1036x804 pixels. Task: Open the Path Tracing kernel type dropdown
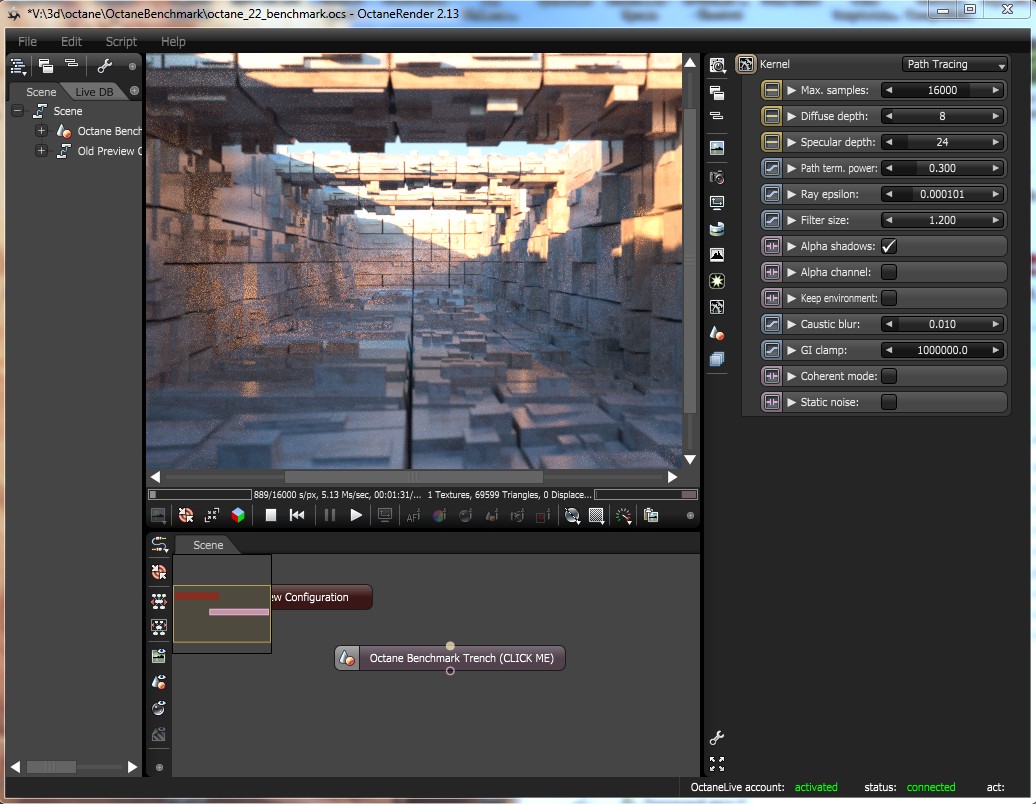(955, 64)
